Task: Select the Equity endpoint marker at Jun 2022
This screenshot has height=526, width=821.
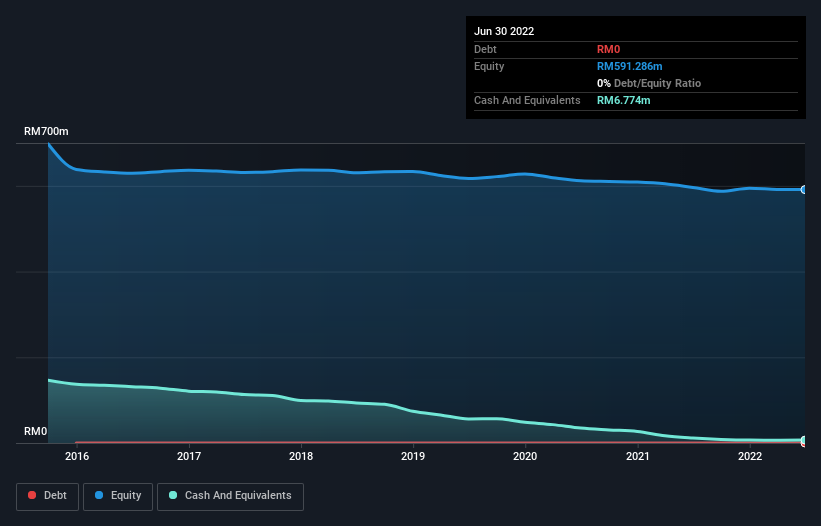Action: (x=804, y=189)
